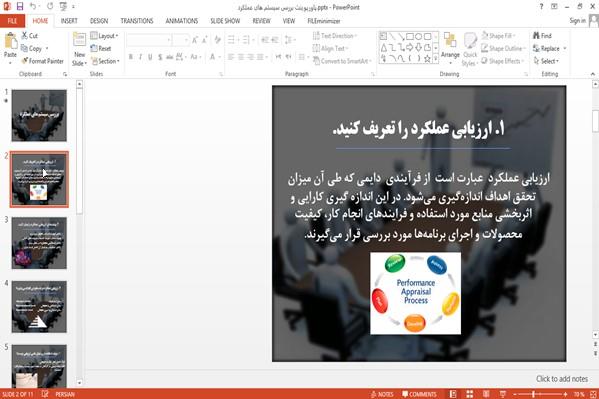Open Shape Fill color options

498,36
